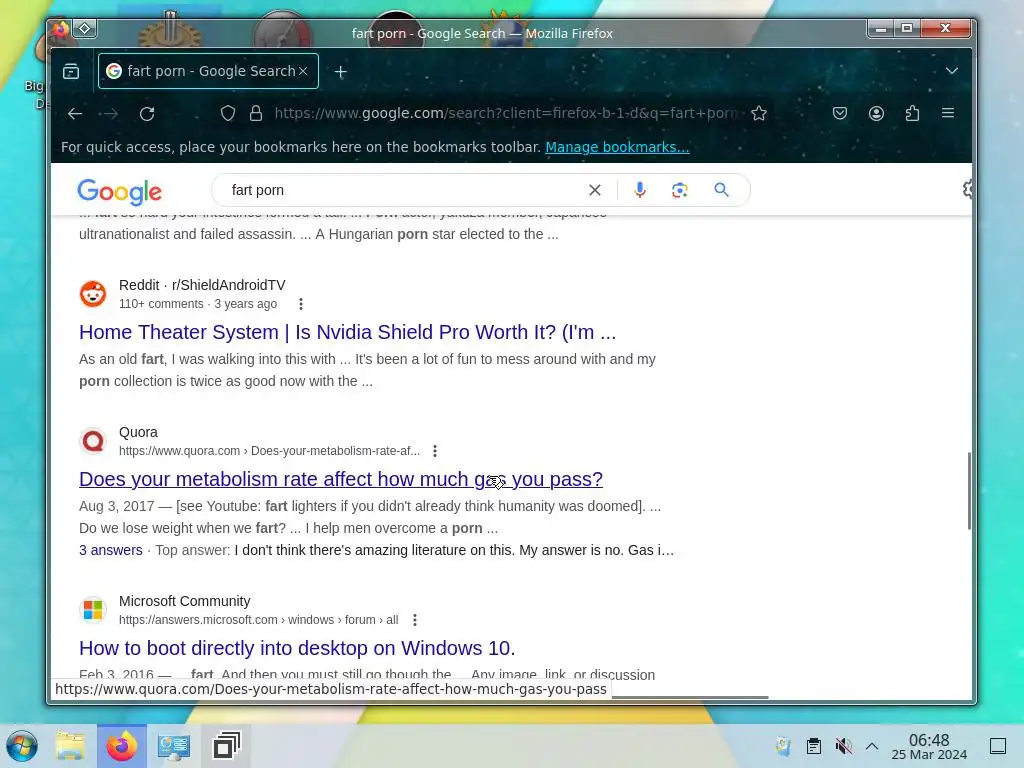
Task: Open the Microsoft Community result's more options dots
Action: tap(415, 620)
